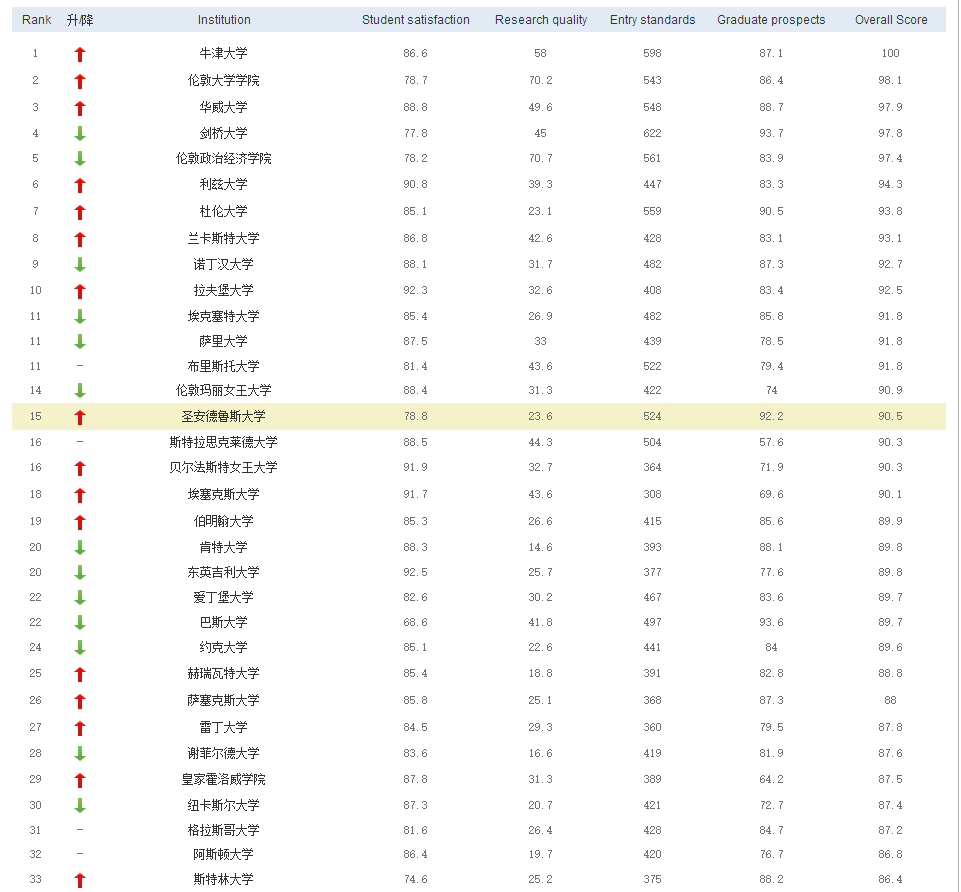961x892 pixels.
Task: Click red up arrow in 华威大学 row
Action: (x=80, y=109)
